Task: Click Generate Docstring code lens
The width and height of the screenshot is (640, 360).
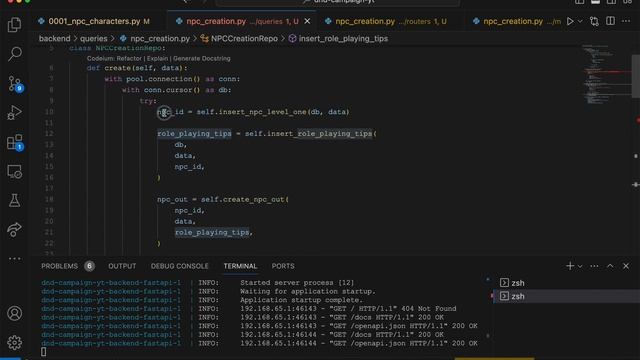Action: pos(202,59)
